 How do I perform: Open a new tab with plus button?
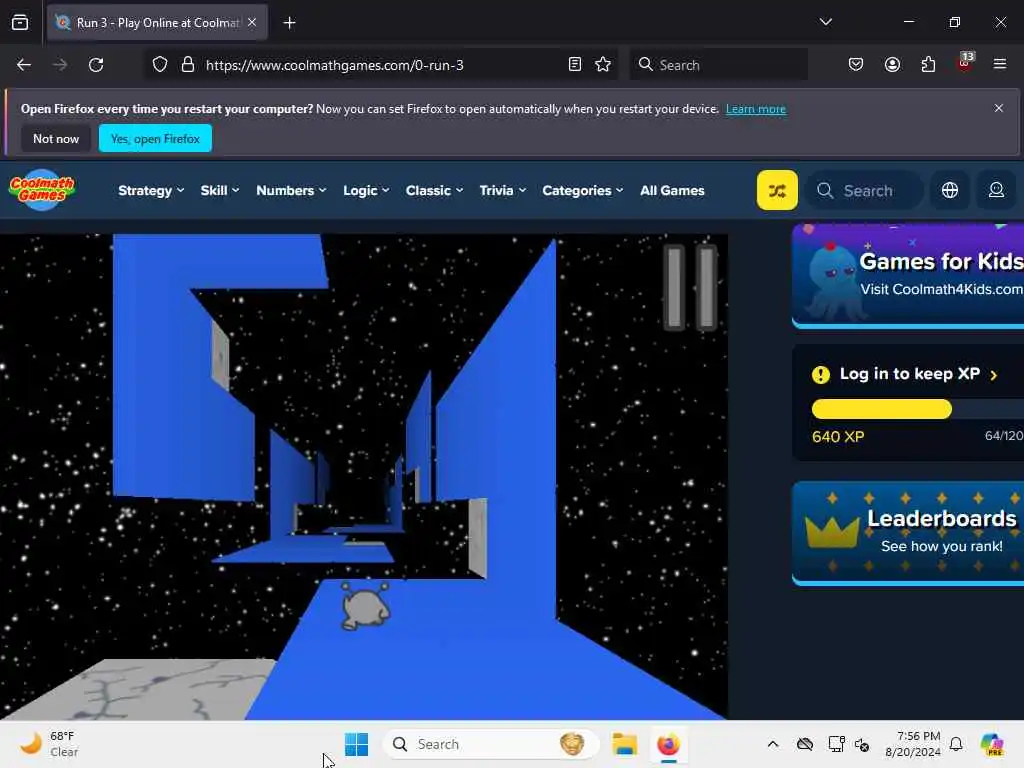(289, 23)
